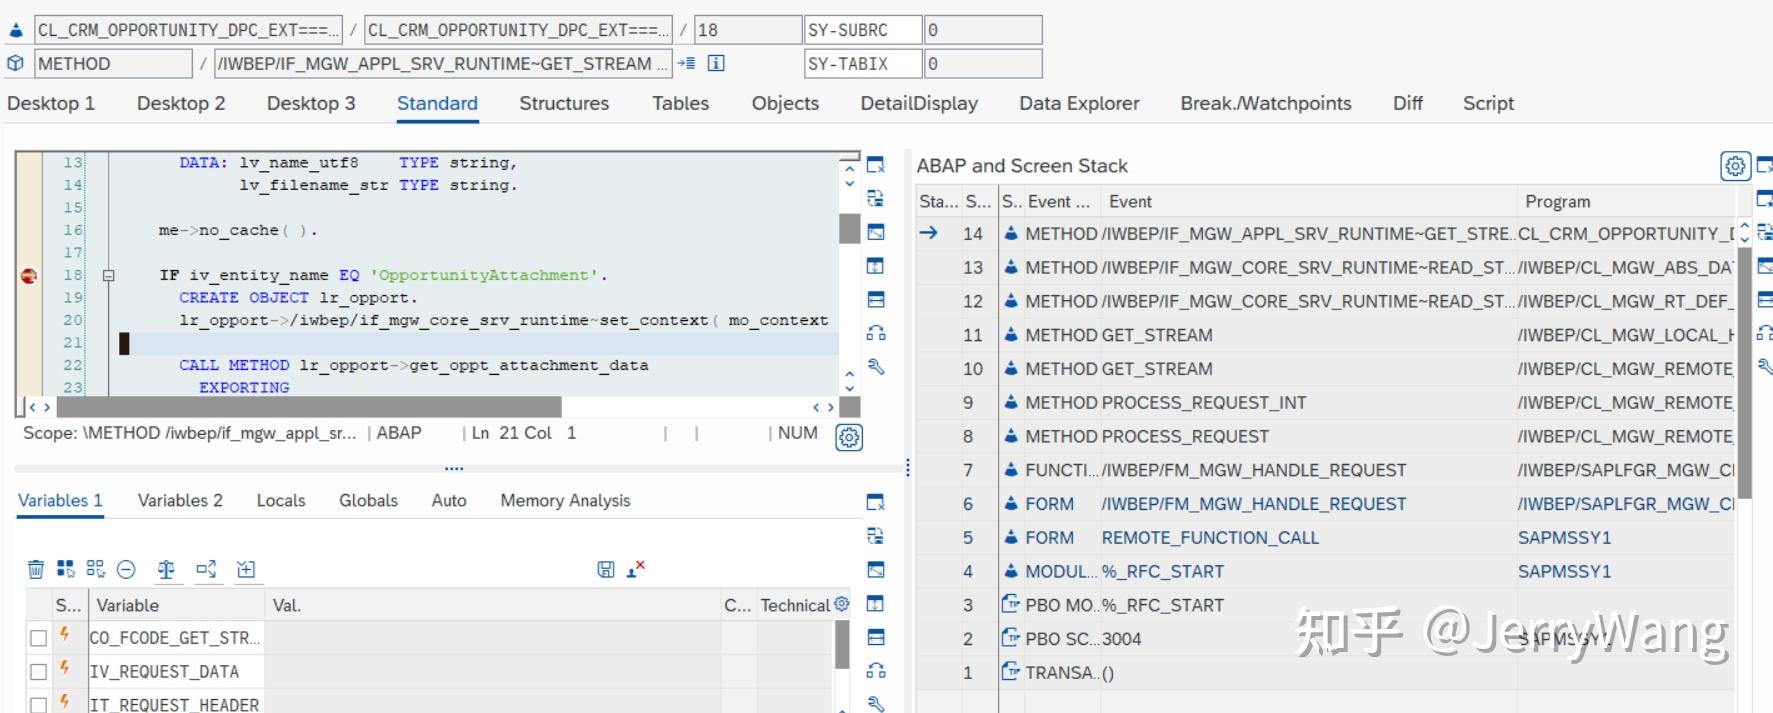
Task: Switch to the Globals tab
Action: (368, 500)
